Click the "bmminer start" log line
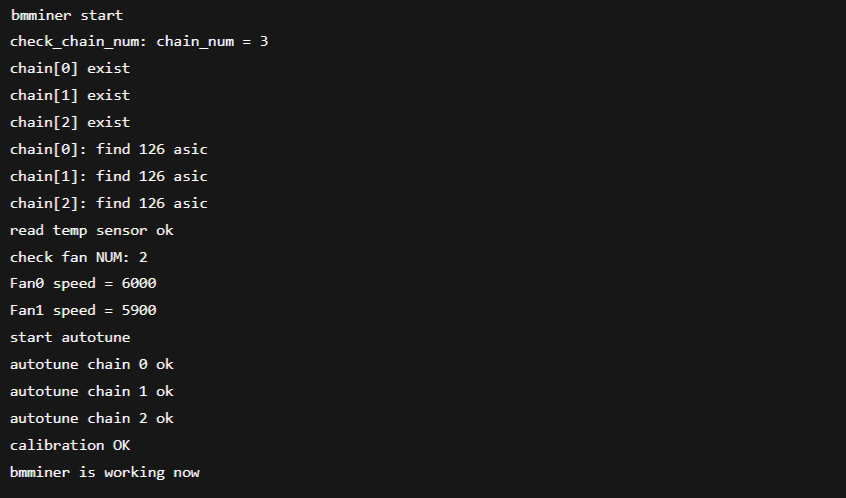Screen dimensions: 846x498 coord(67,15)
